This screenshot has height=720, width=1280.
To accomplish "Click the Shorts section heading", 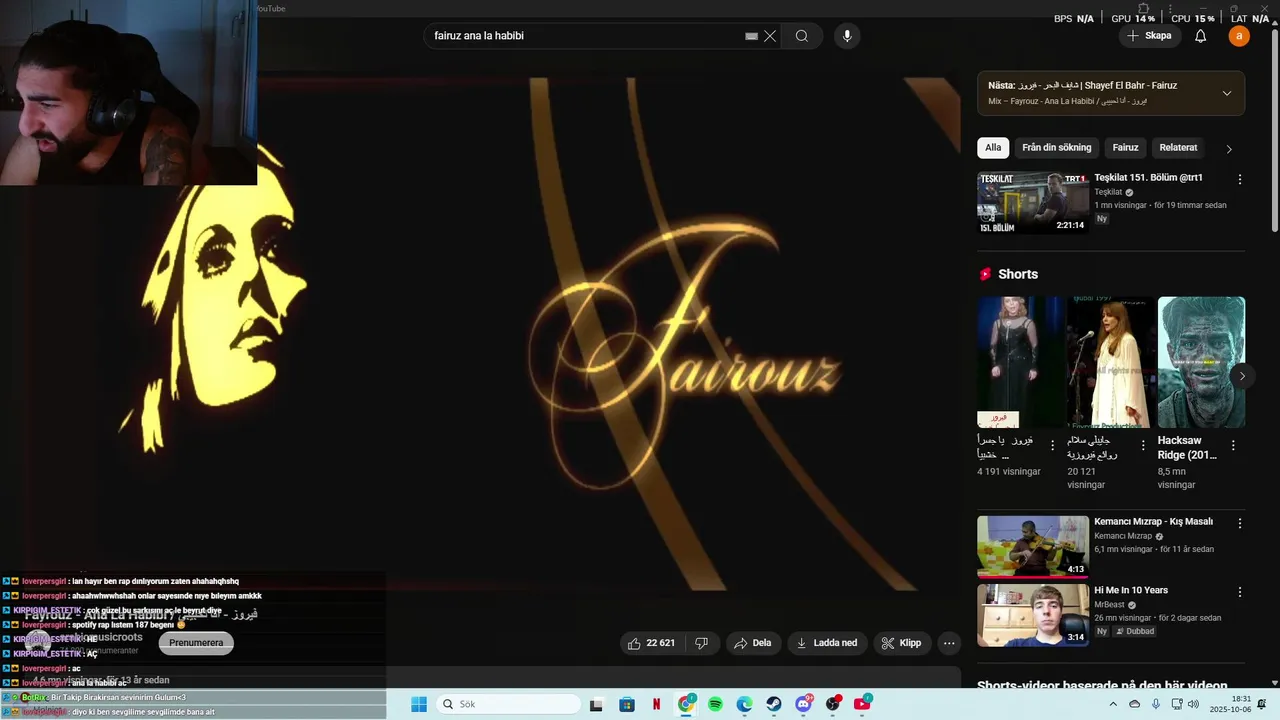I will (1018, 274).
